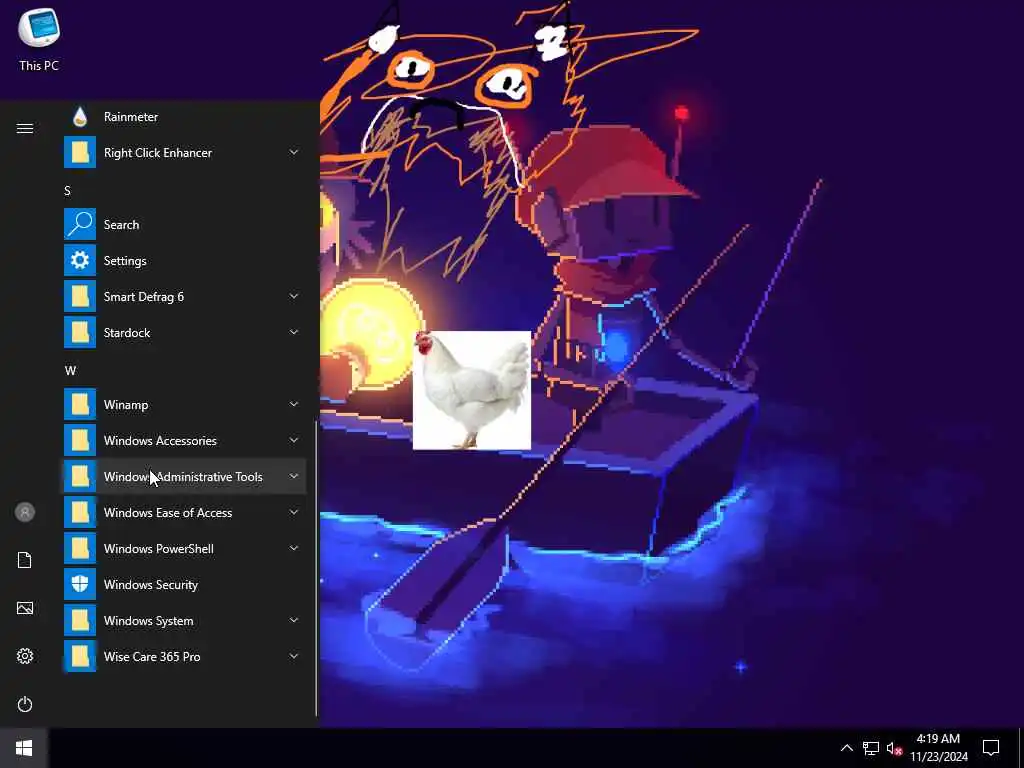Click the Windows Ease of Access folder icon
The width and height of the screenshot is (1024, 768).
80,513
